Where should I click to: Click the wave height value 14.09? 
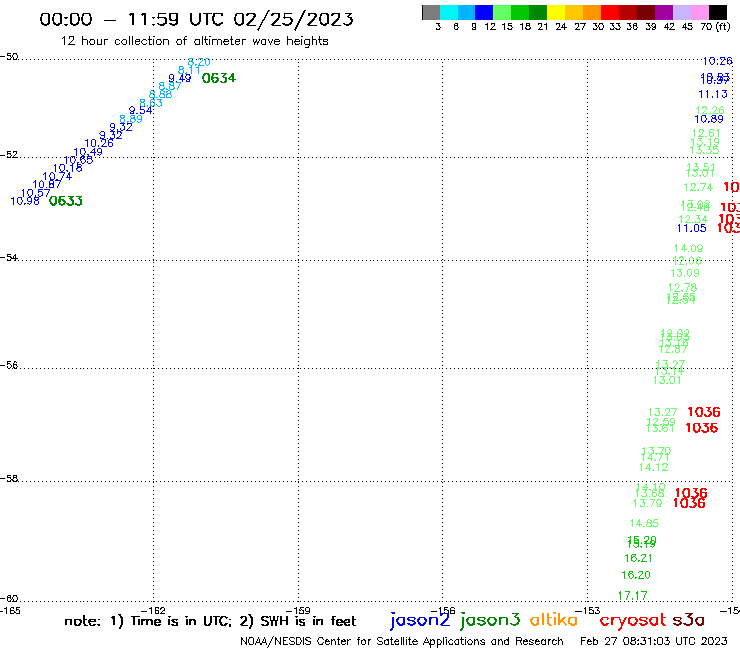tap(688, 248)
